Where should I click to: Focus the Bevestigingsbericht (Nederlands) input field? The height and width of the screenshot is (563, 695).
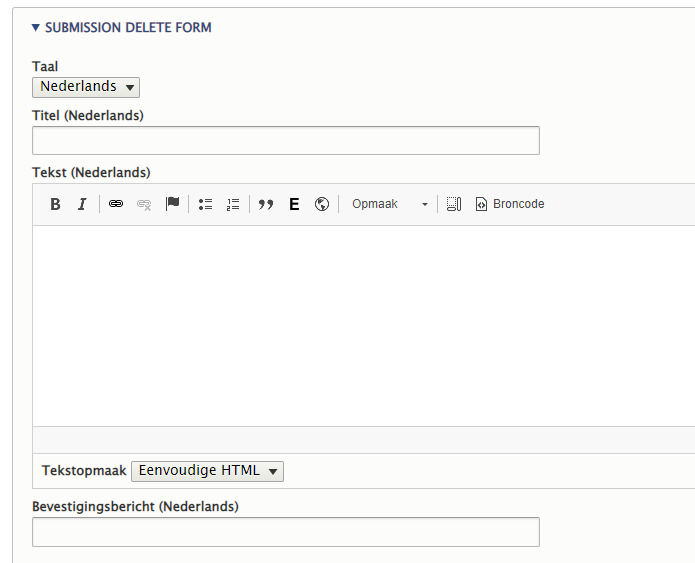click(x=286, y=532)
